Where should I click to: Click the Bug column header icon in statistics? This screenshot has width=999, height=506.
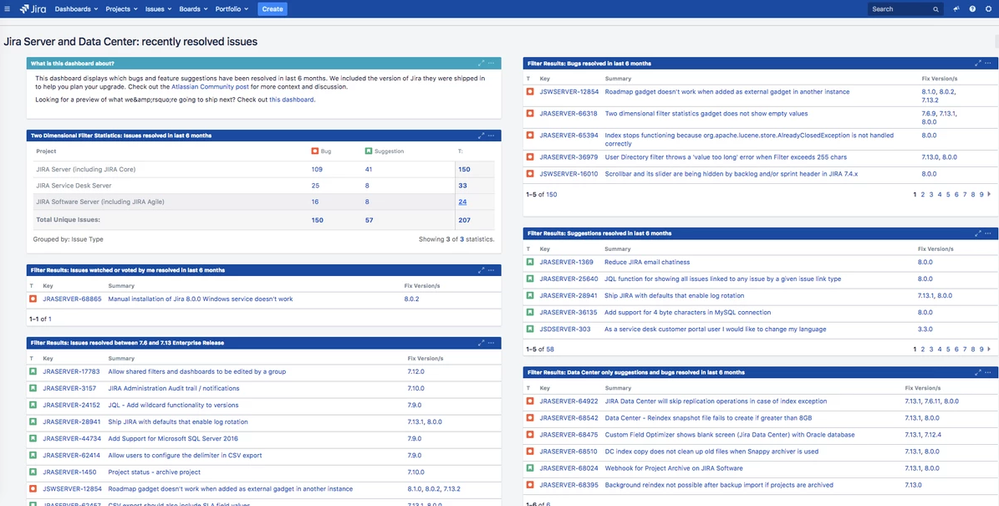pyautogui.click(x=315, y=151)
